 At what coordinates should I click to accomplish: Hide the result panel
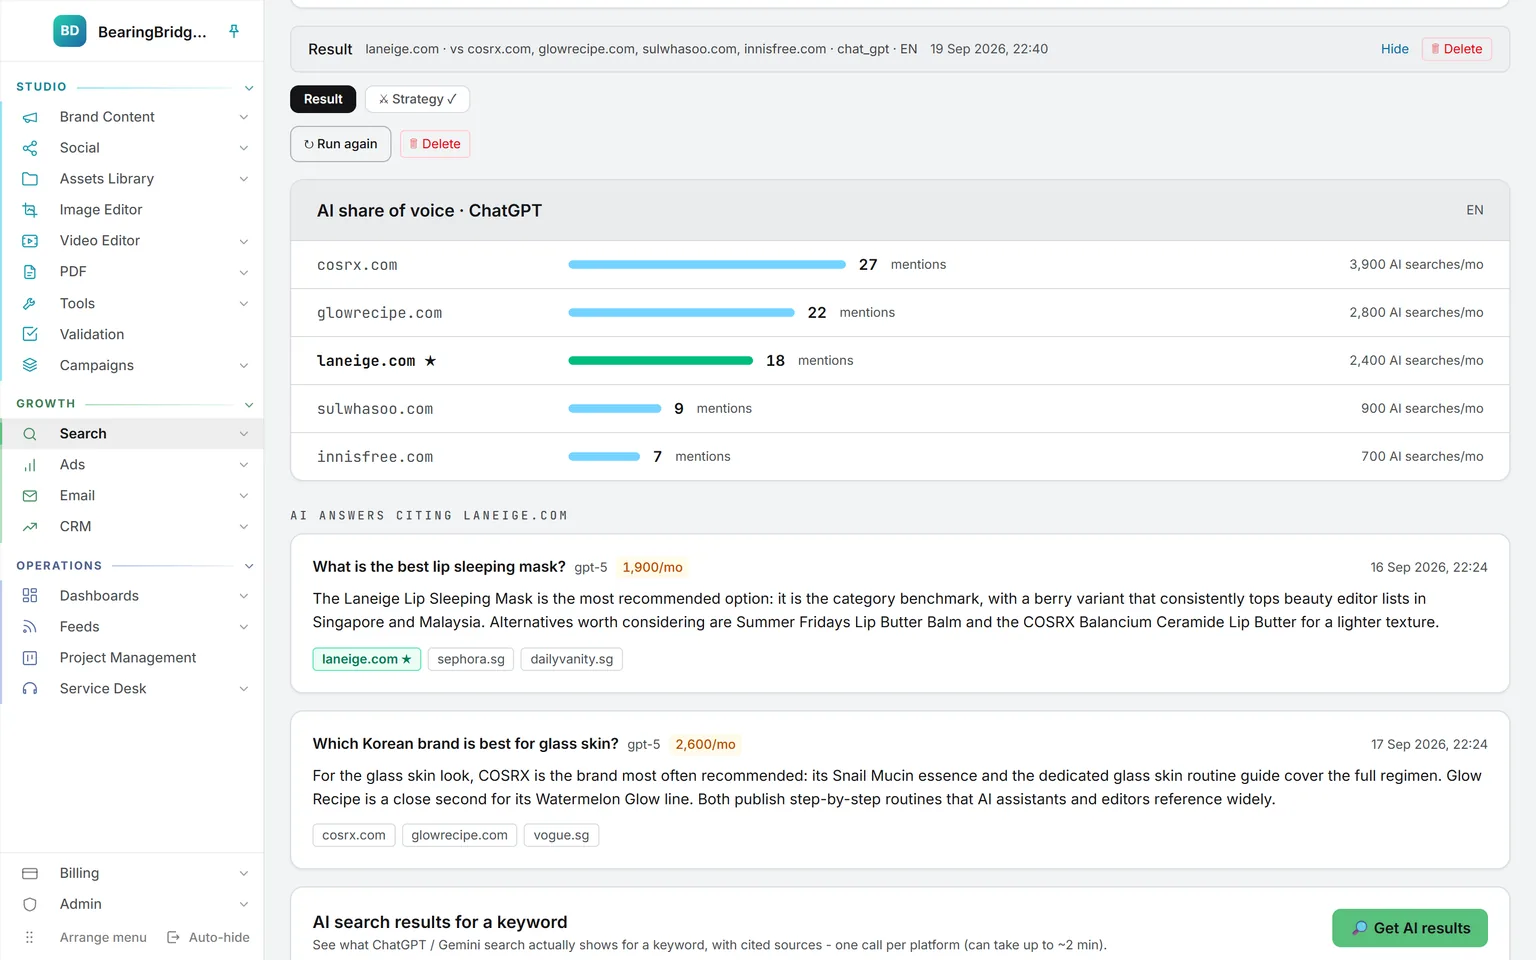1395,49
